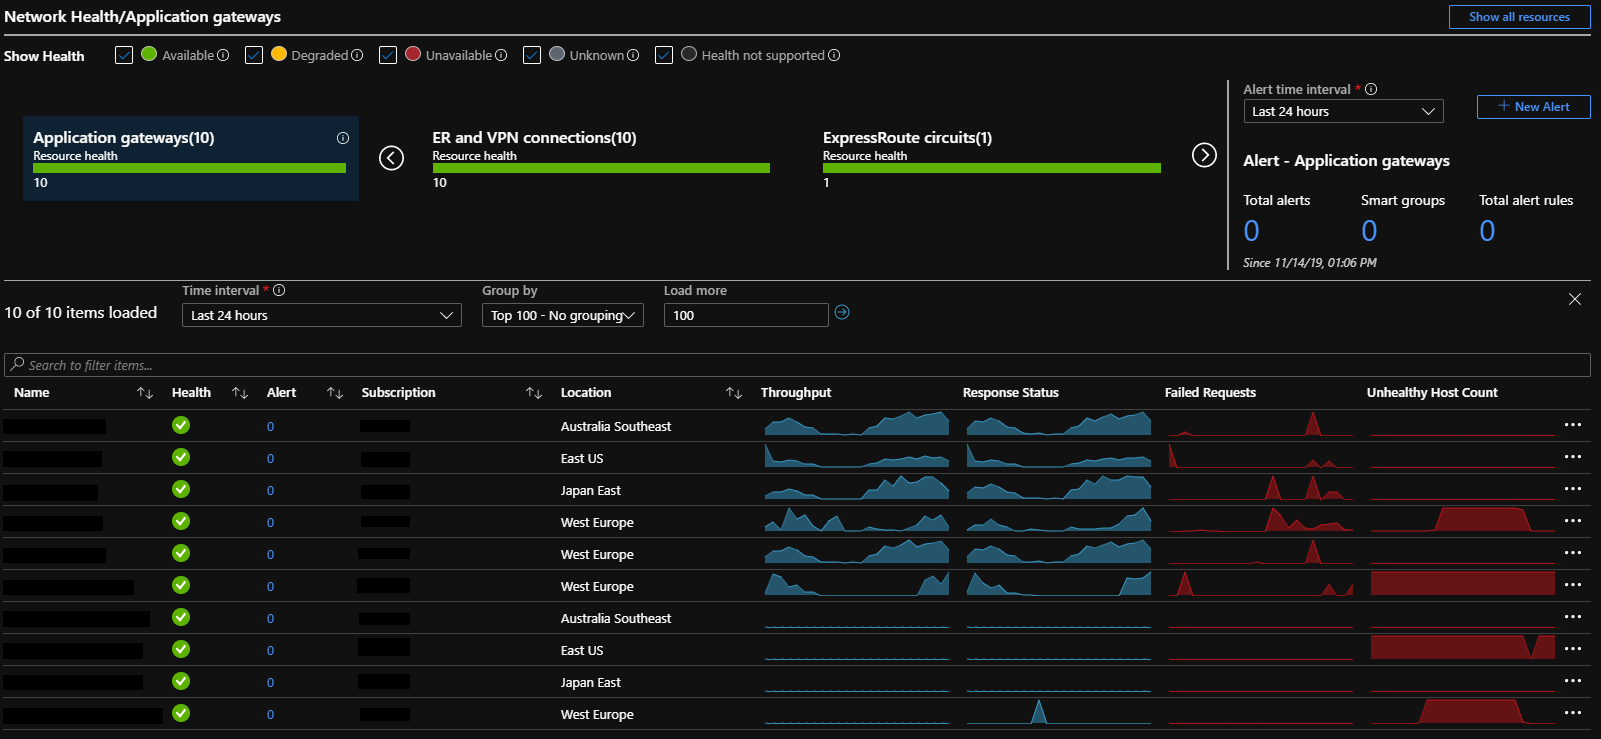The width and height of the screenshot is (1601, 739).
Task: Go to previous resource cards with left arrow
Action: (x=391, y=158)
